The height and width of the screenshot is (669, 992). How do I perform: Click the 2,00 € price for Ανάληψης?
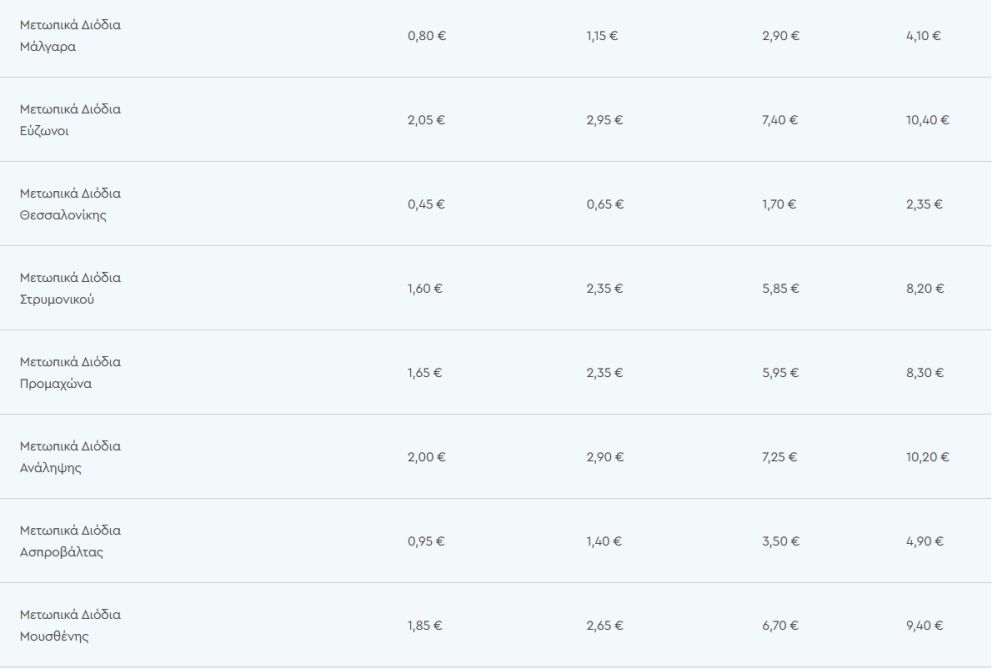[425, 457]
